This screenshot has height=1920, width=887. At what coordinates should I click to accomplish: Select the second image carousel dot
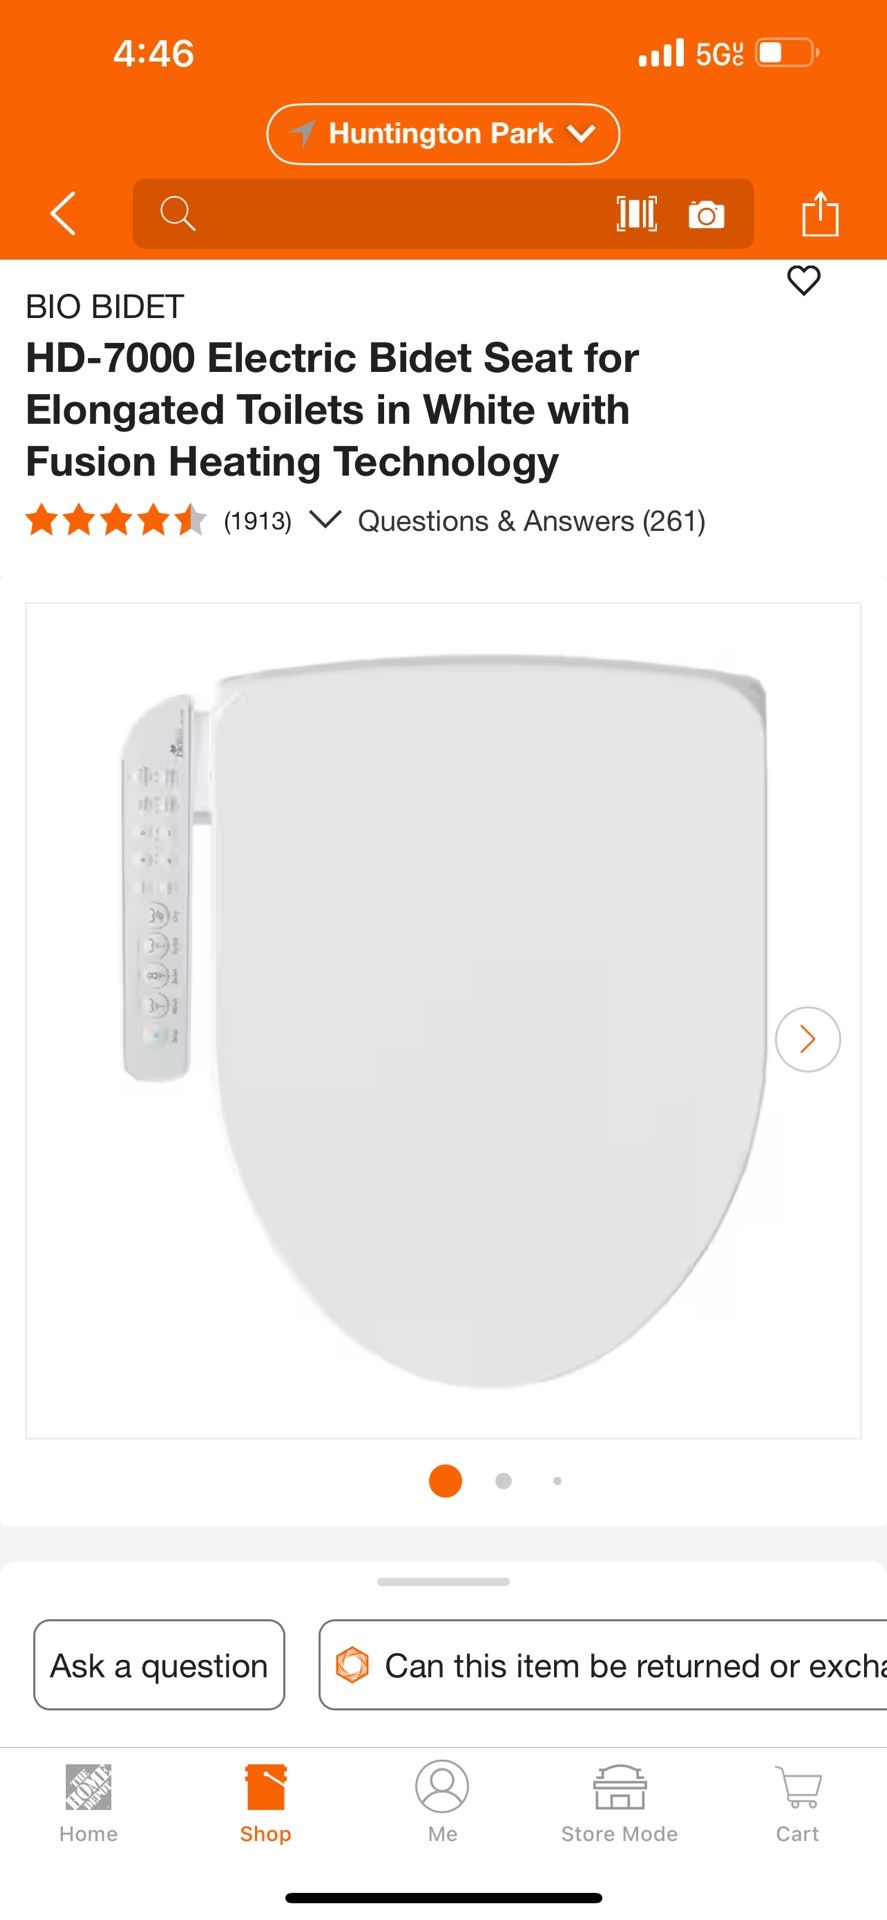click(x=504, y=1481)
